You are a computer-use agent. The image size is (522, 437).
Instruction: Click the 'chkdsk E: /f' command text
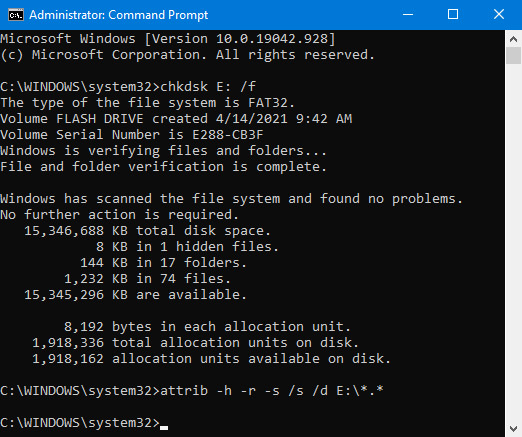[208, 87]
